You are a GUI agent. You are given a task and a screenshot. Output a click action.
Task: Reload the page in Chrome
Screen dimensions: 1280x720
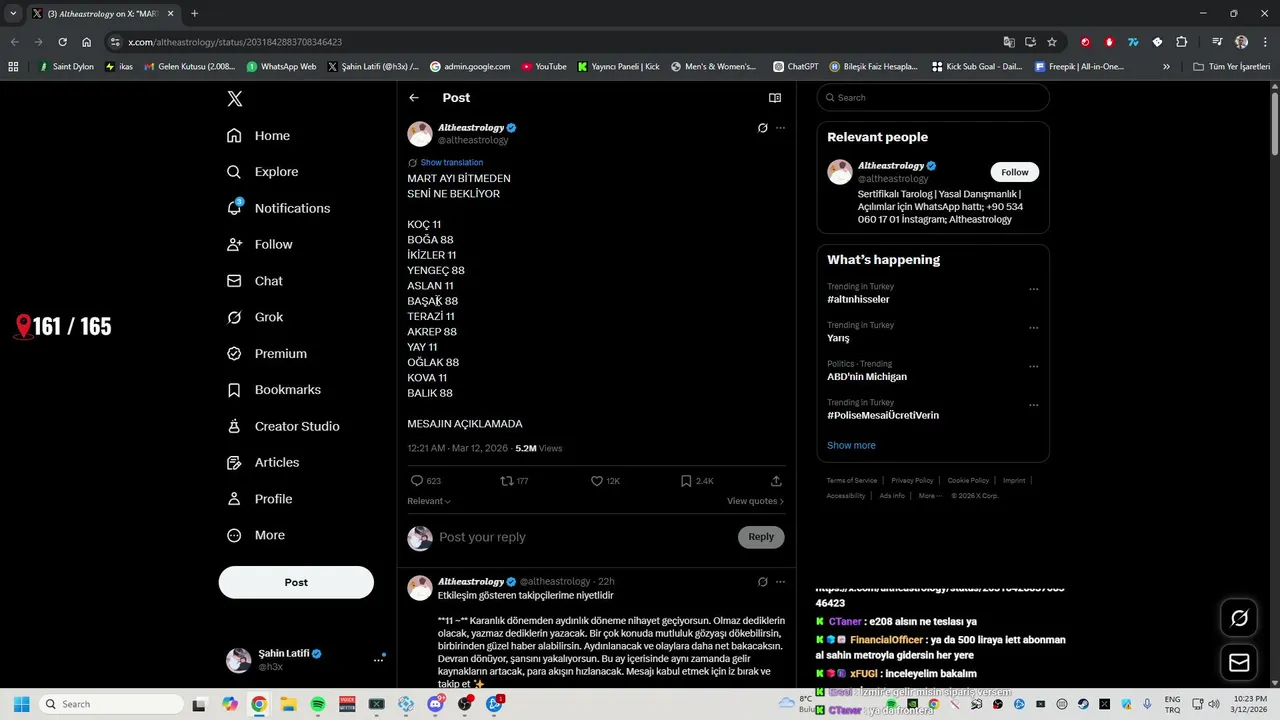point(62,42)
